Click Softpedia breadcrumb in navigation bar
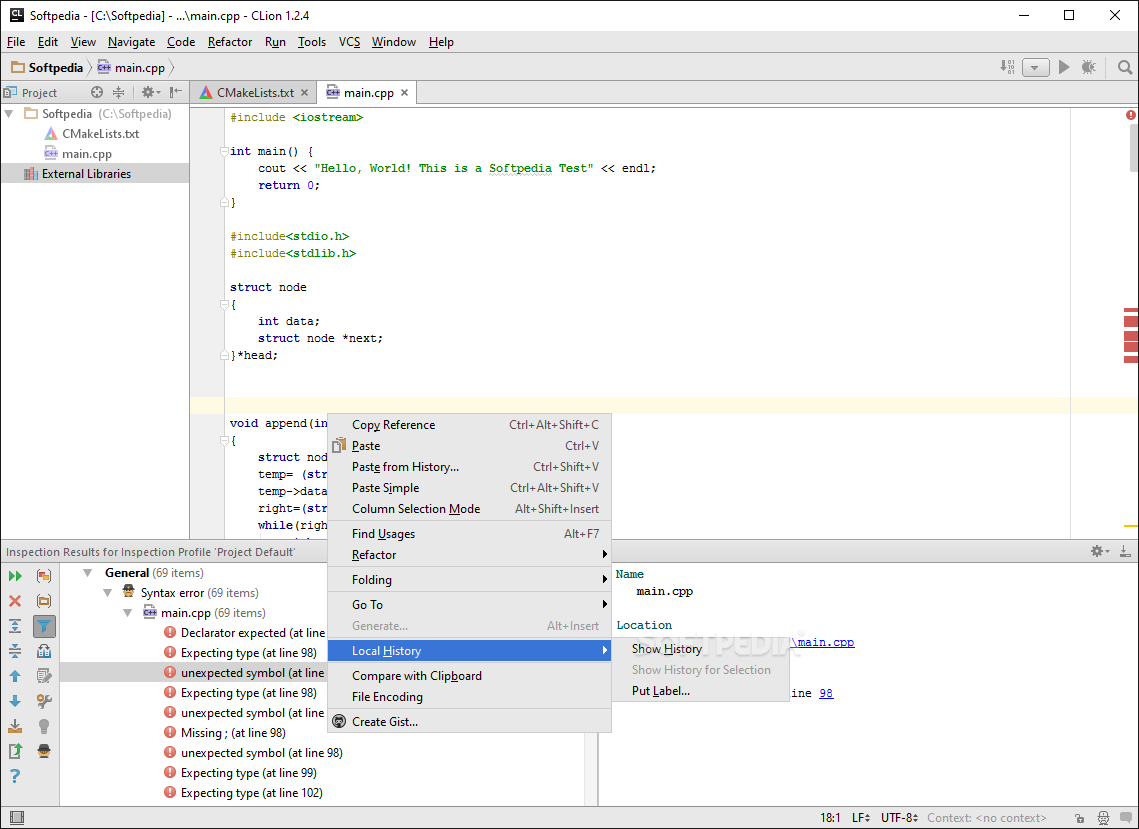This screenshot has height=829, width=1139. point(48,68)
